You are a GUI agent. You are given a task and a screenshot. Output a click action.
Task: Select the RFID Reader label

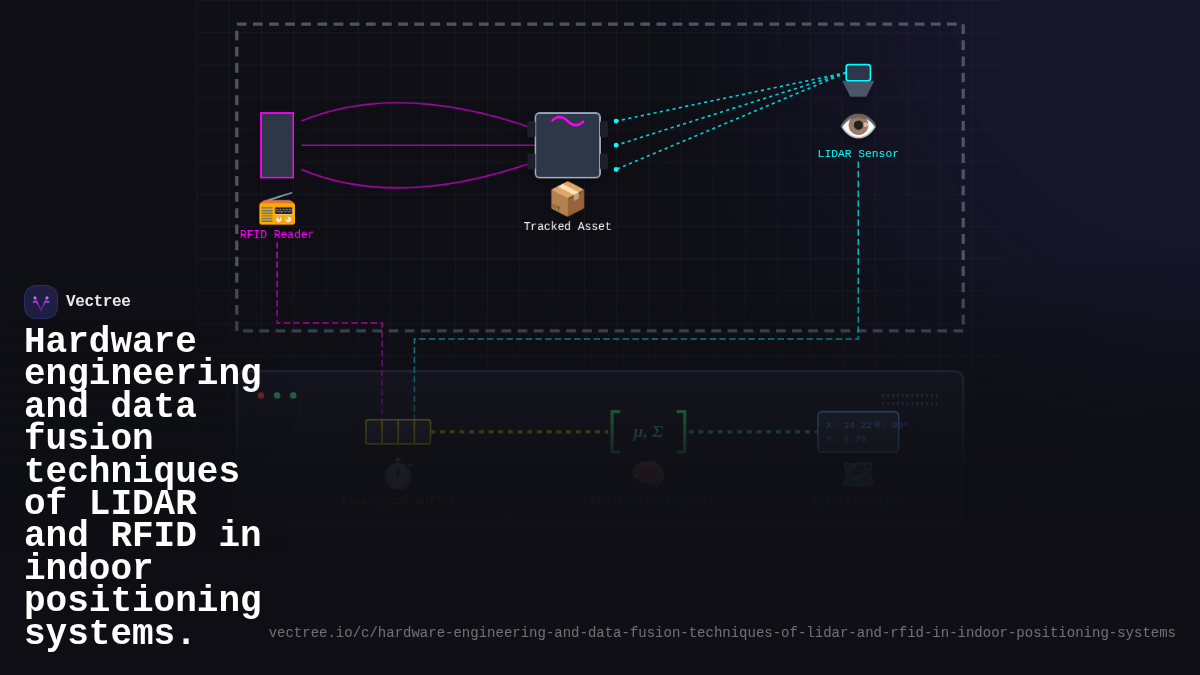click(276, 234)
